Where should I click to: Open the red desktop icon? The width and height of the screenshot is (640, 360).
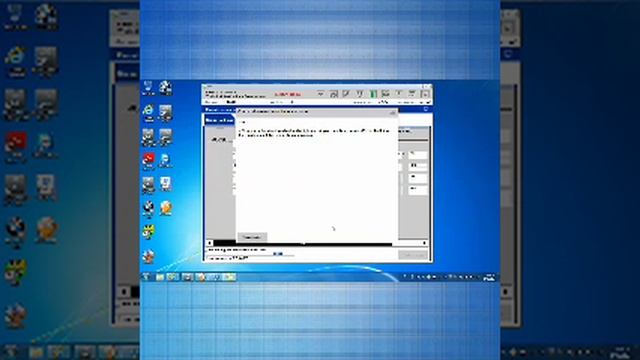tap(149, 160)
